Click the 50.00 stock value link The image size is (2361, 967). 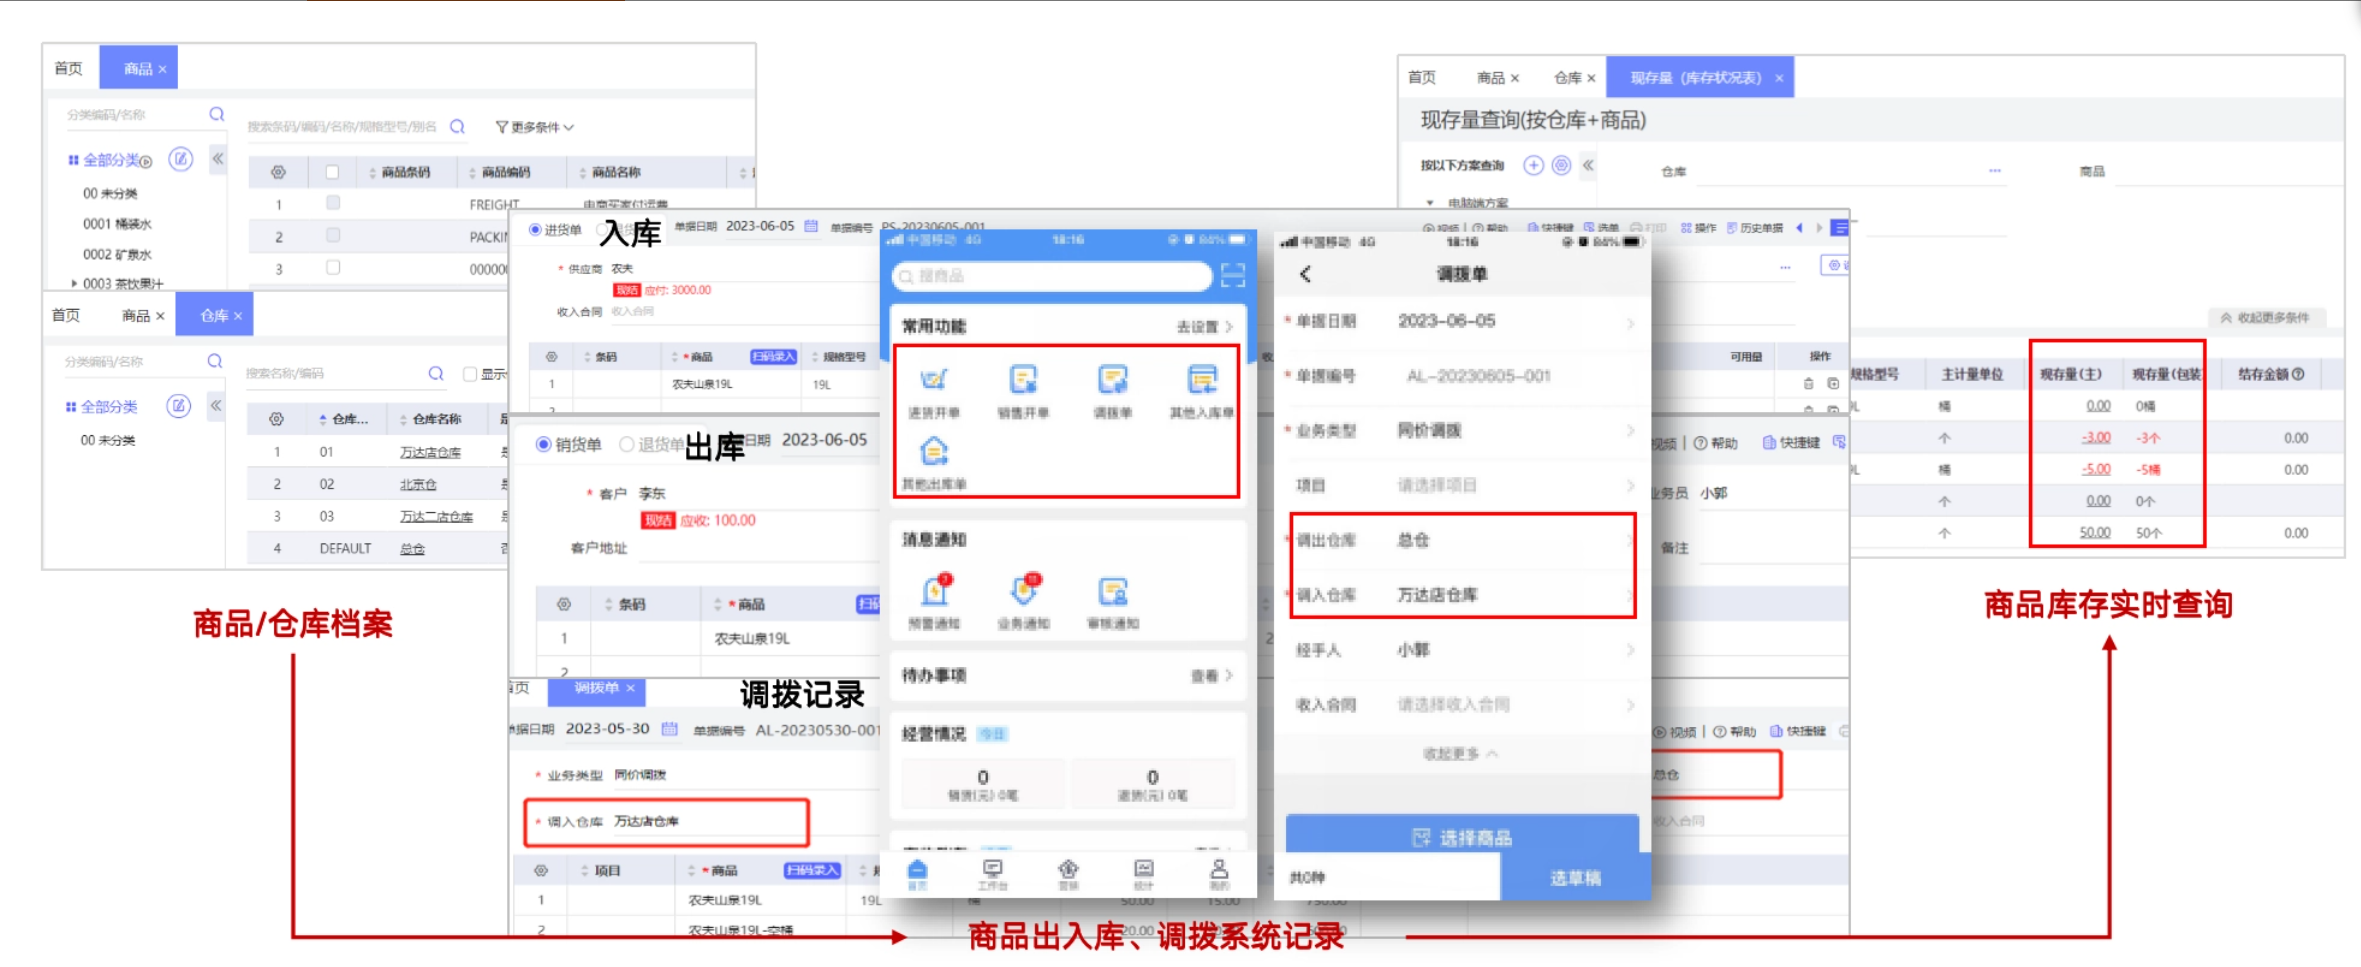coord(2095,533)
